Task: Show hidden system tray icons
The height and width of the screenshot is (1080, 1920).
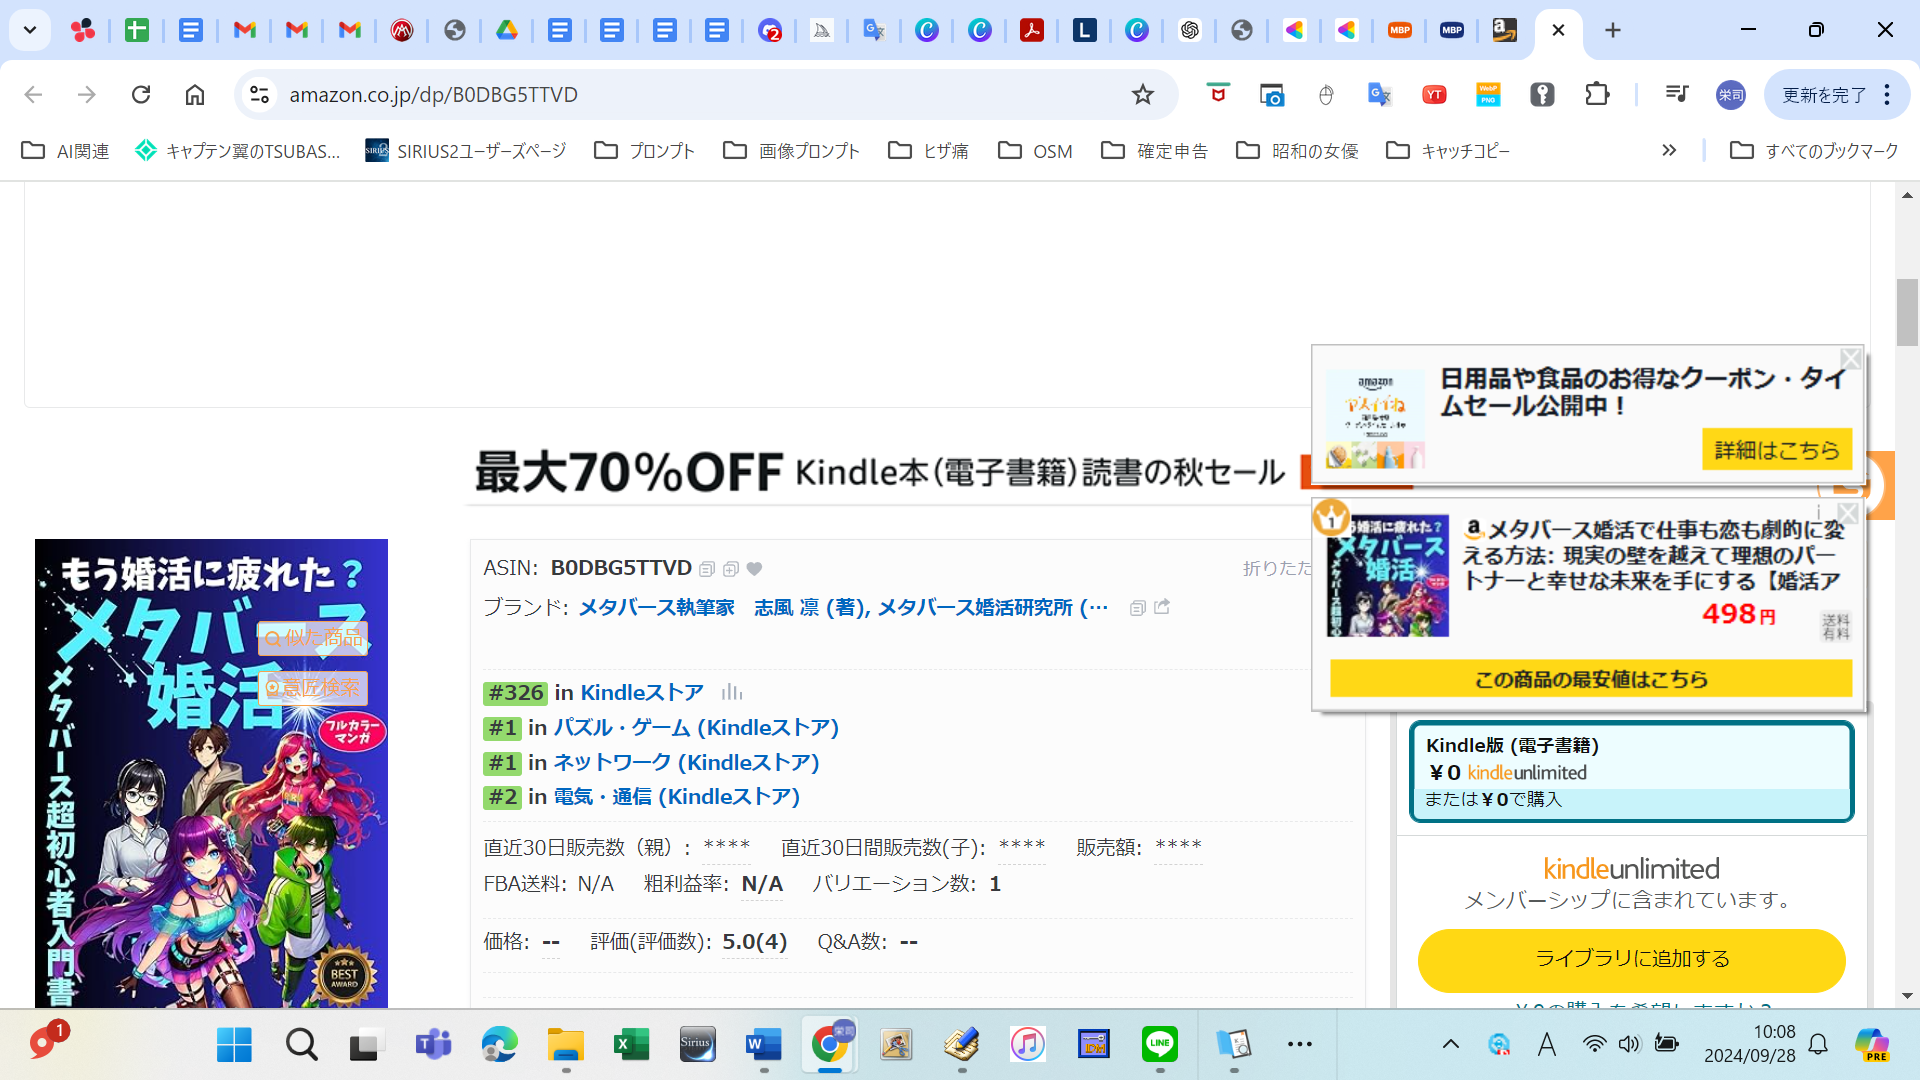Action: click(x=1450, y=1045)
